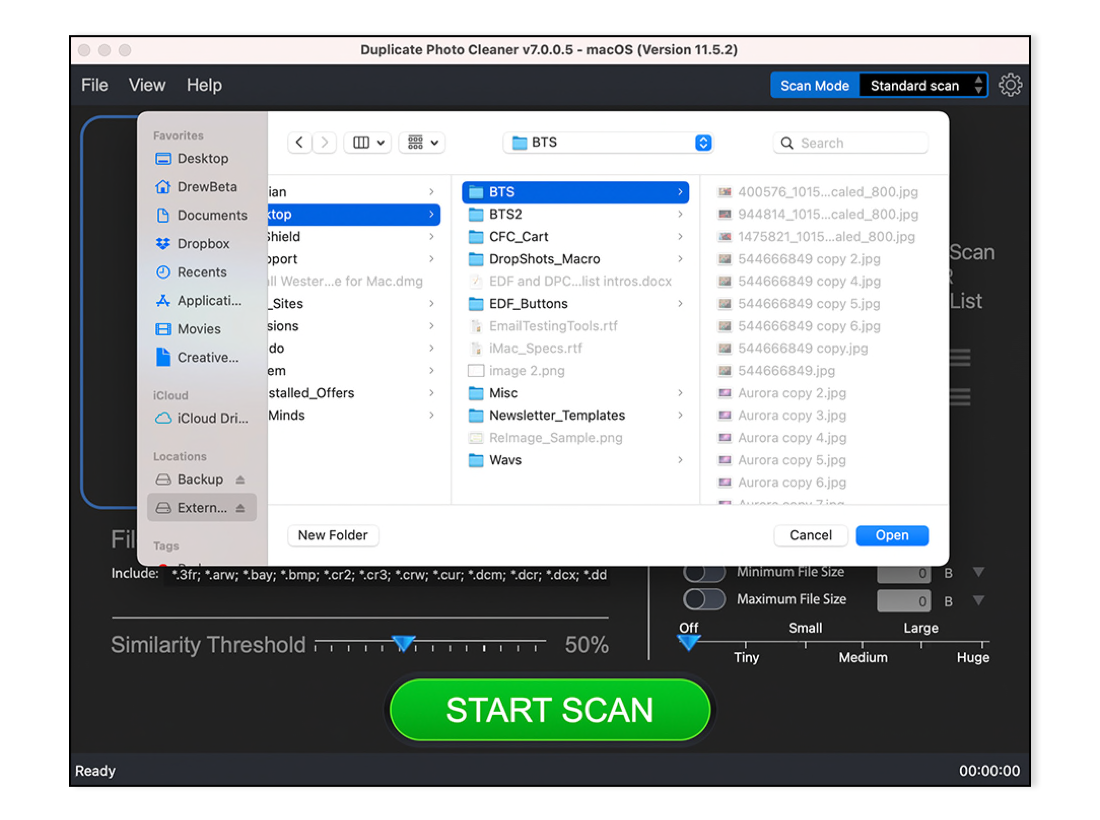
Task: Open the Scan Mode dropdown
Action: coord(923,86)
